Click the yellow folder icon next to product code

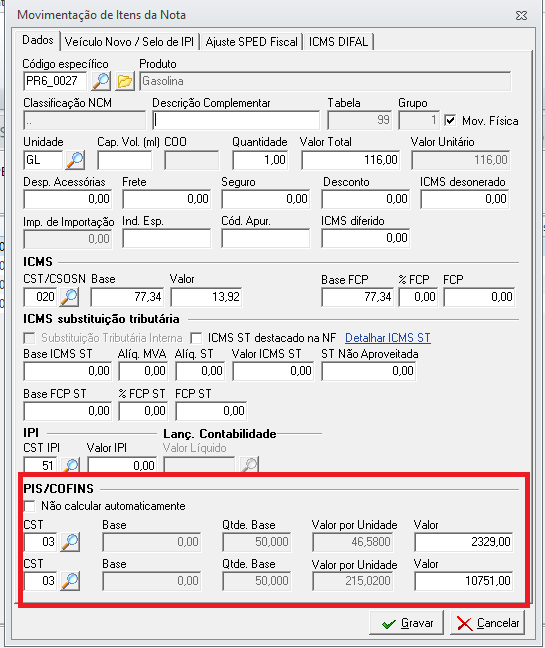125,81
